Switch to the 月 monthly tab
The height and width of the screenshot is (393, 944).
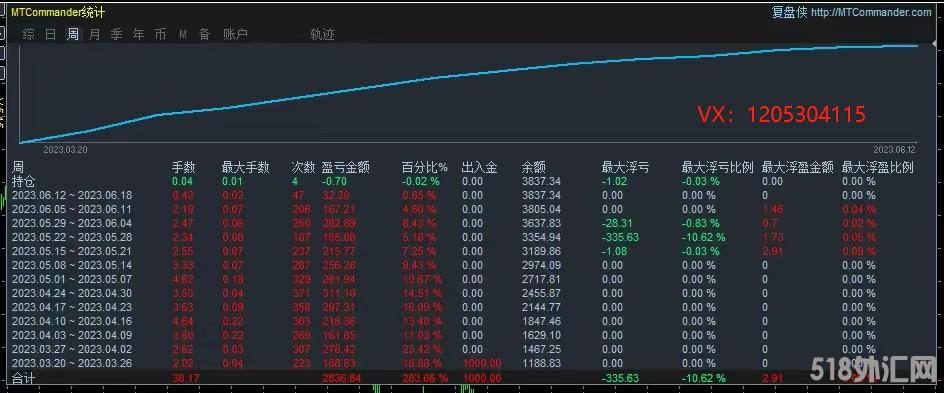click(95, 34)
